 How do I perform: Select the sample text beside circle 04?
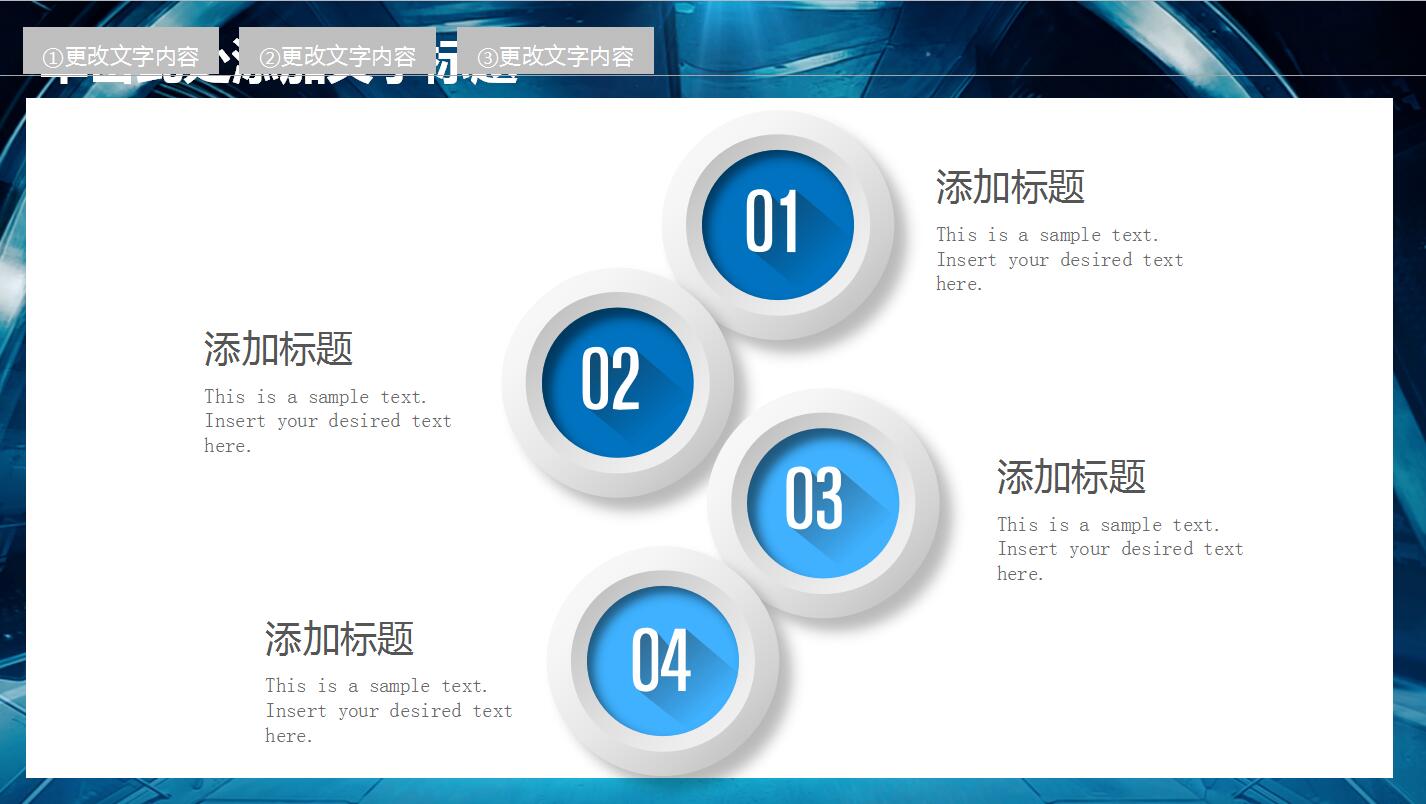point(388,710)
